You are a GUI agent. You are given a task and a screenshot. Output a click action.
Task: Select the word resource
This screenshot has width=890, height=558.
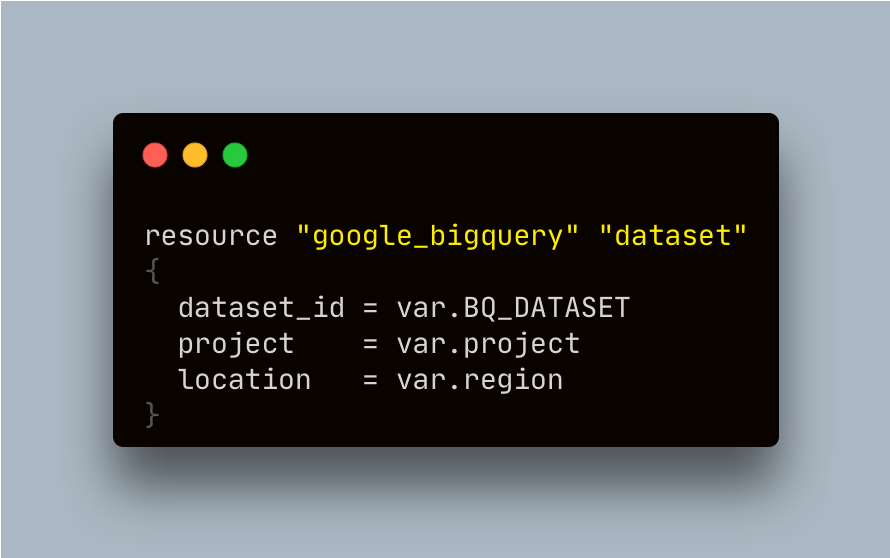tap(211, 236)
